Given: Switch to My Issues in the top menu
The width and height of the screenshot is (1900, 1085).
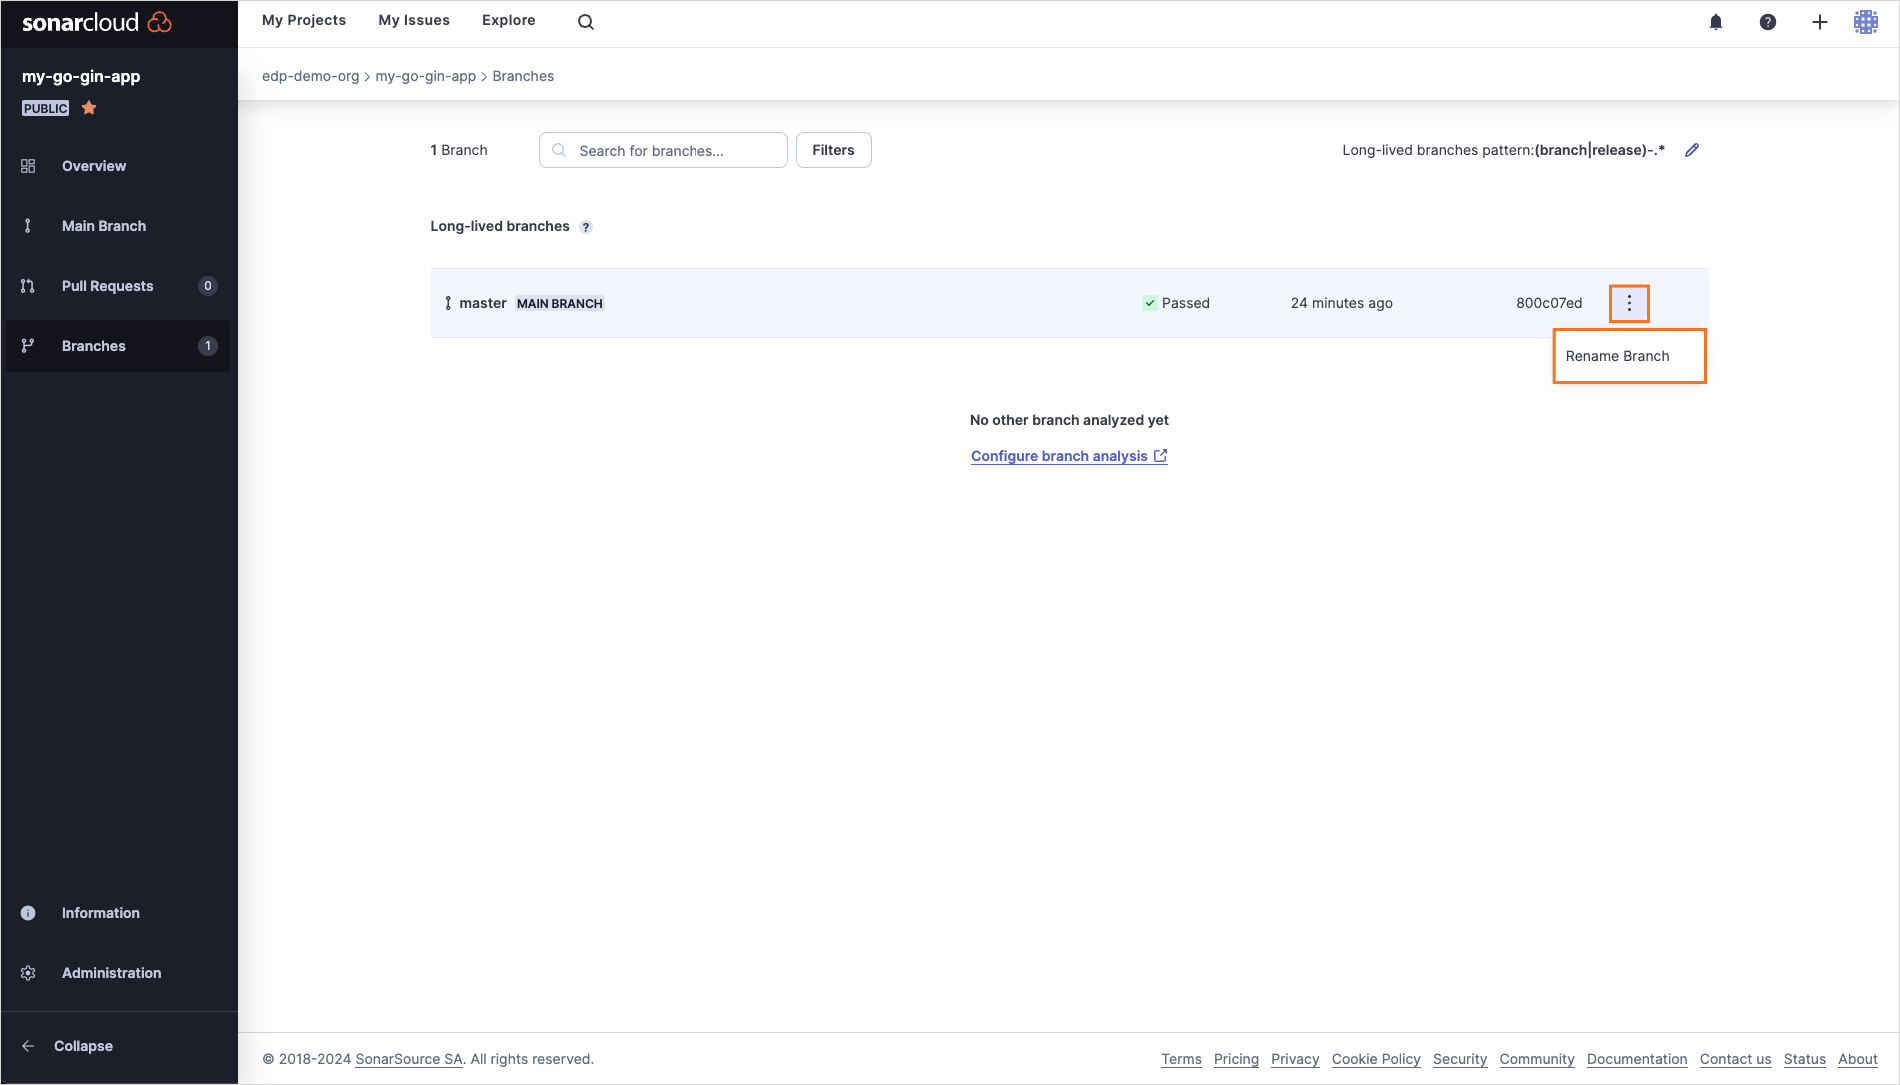Looking at the screenshot, I should (x=413, y=19).
